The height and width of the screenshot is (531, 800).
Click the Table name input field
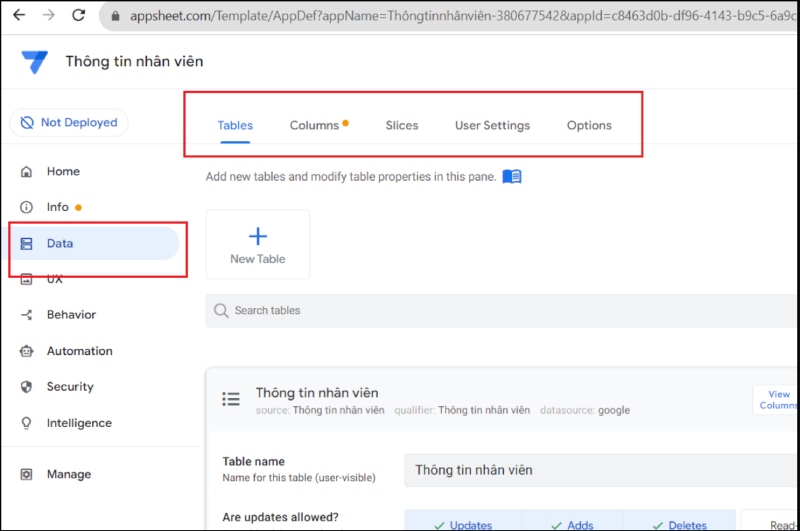[602, 470]
